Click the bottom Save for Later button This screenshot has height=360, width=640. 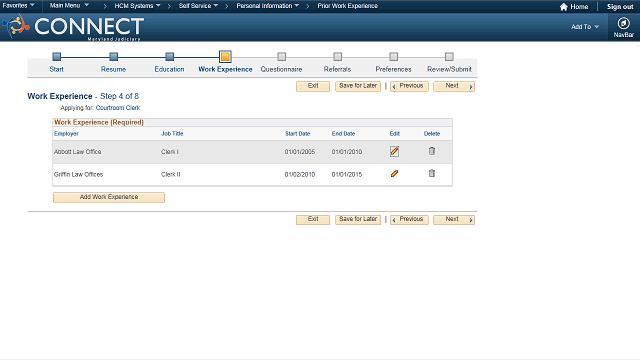coord(358,220)
